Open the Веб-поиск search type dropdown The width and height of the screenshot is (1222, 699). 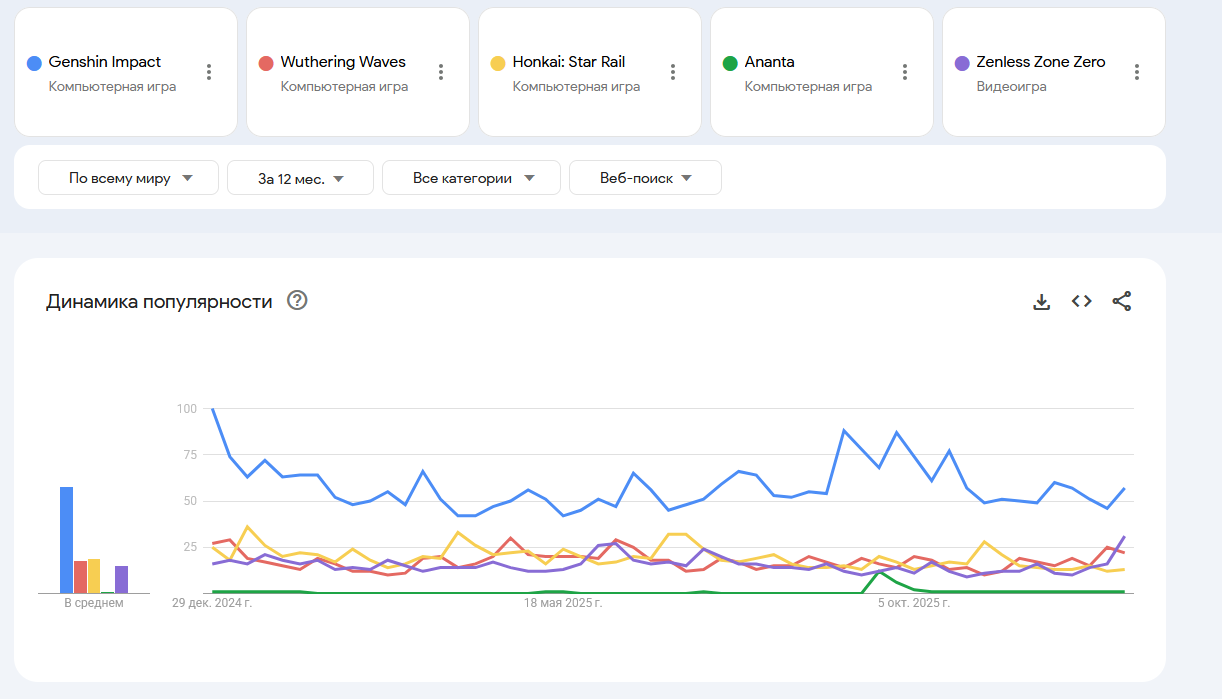645,178
